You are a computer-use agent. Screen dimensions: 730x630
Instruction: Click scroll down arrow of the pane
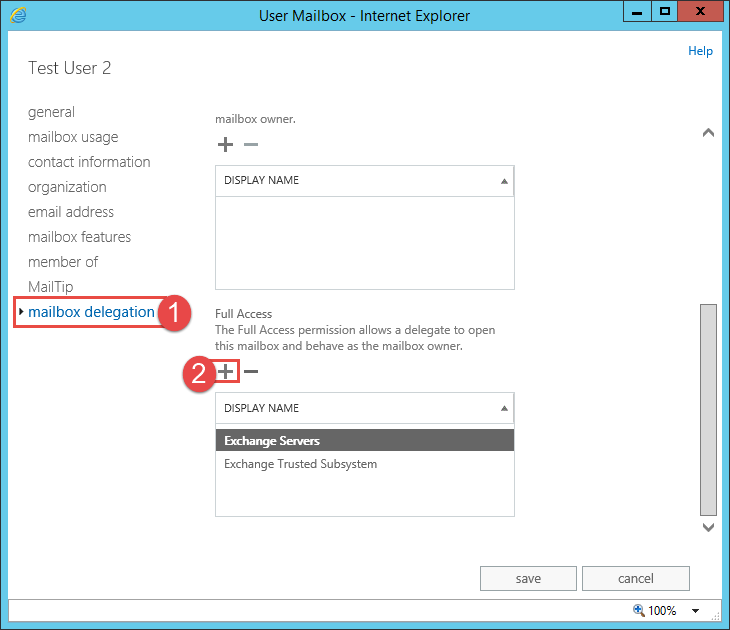coord(708,528)
